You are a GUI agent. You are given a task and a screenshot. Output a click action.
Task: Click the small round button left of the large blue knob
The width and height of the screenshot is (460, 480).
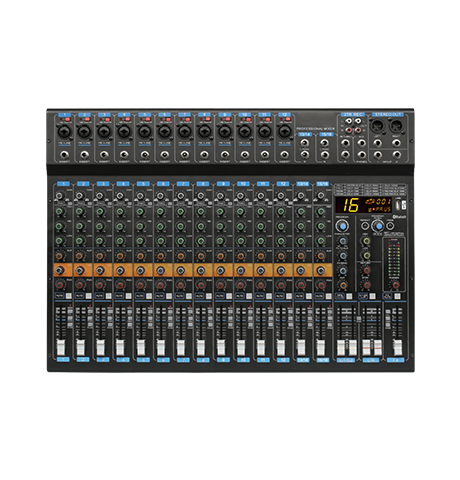click(x=365, y=226)
